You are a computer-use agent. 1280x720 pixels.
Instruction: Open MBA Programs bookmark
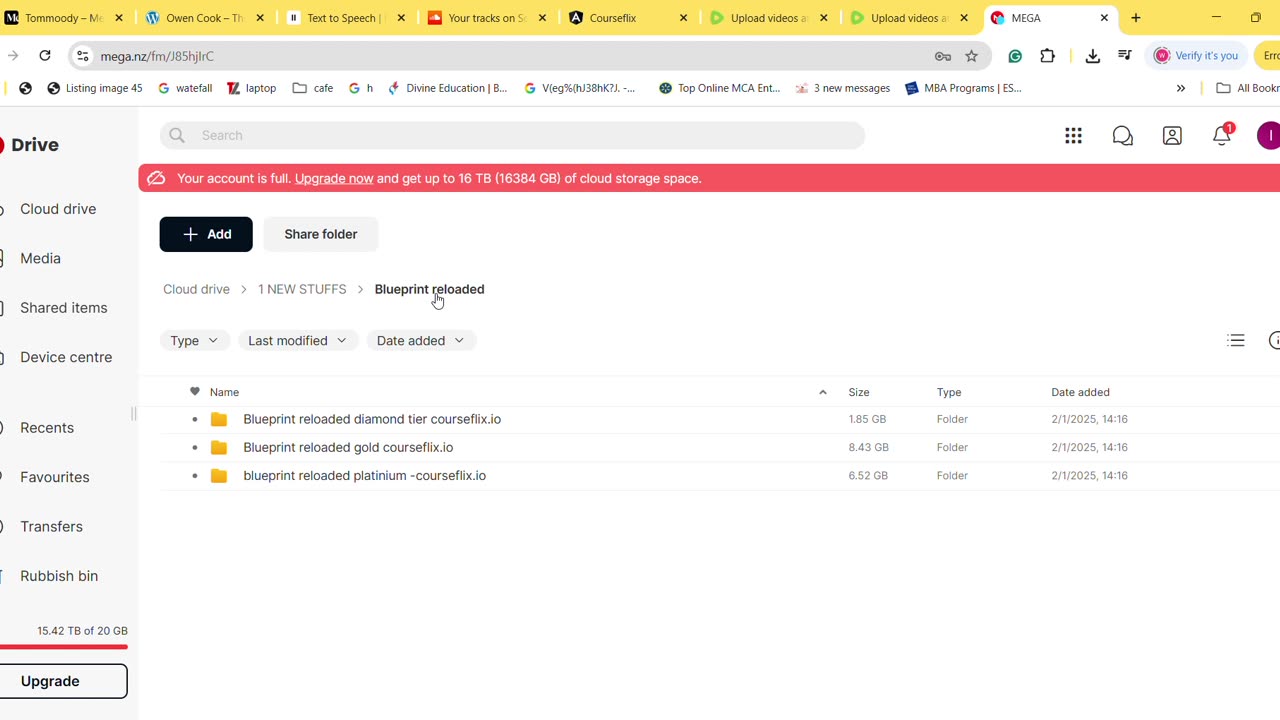964,88
